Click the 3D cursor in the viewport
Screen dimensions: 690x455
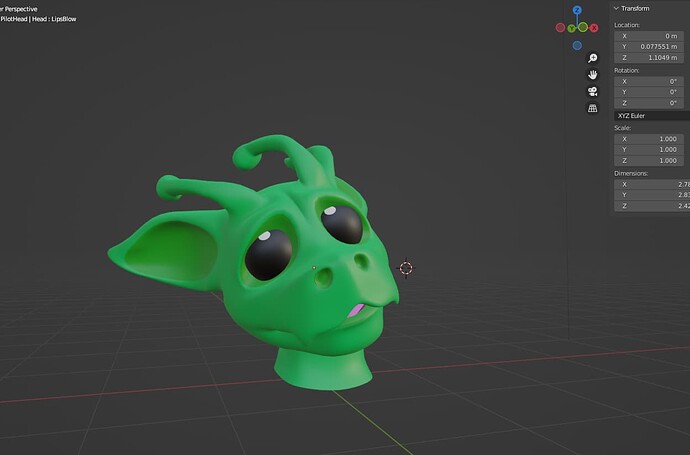point(406,268)
